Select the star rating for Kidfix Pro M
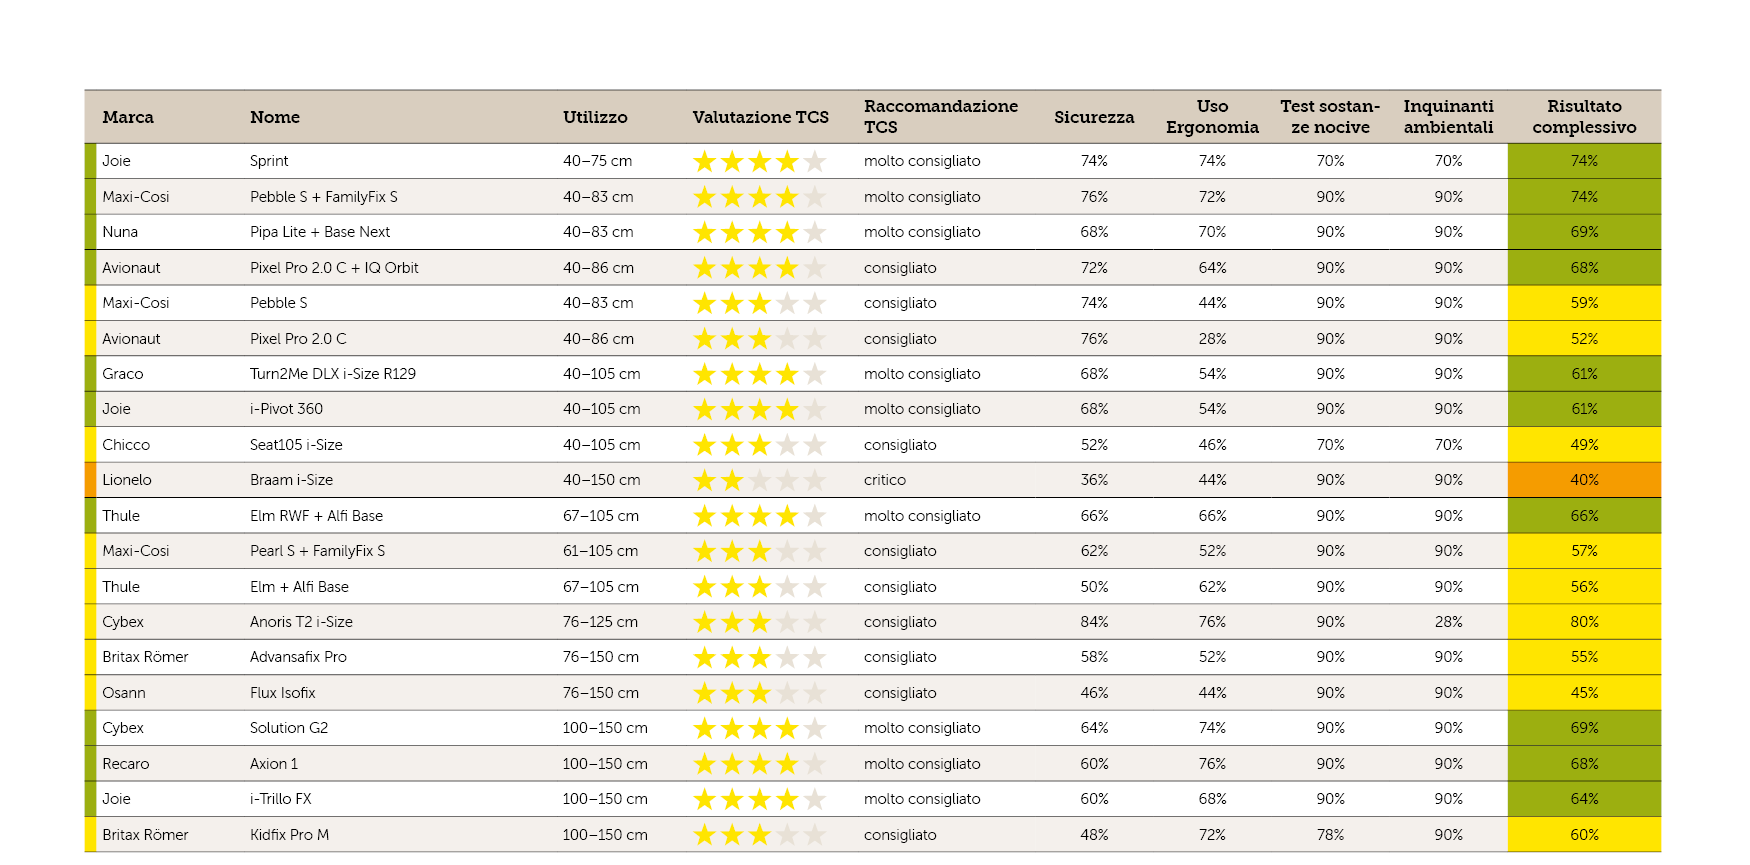Viewport: 1750px width, 865px height. pos(760,835)
